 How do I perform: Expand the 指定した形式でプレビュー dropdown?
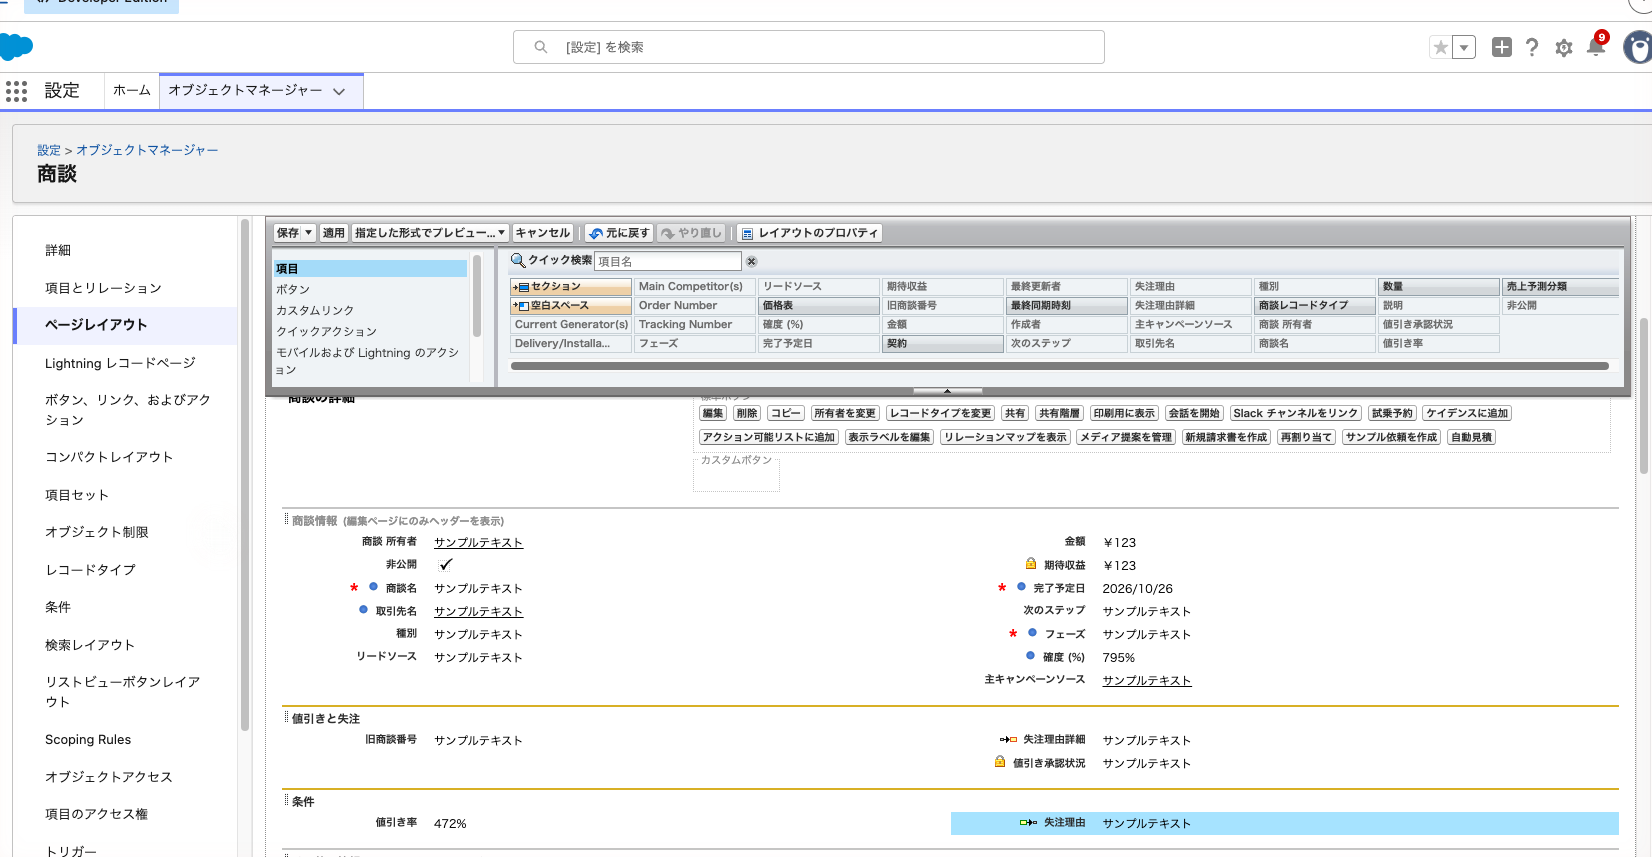tap(430, 233)
